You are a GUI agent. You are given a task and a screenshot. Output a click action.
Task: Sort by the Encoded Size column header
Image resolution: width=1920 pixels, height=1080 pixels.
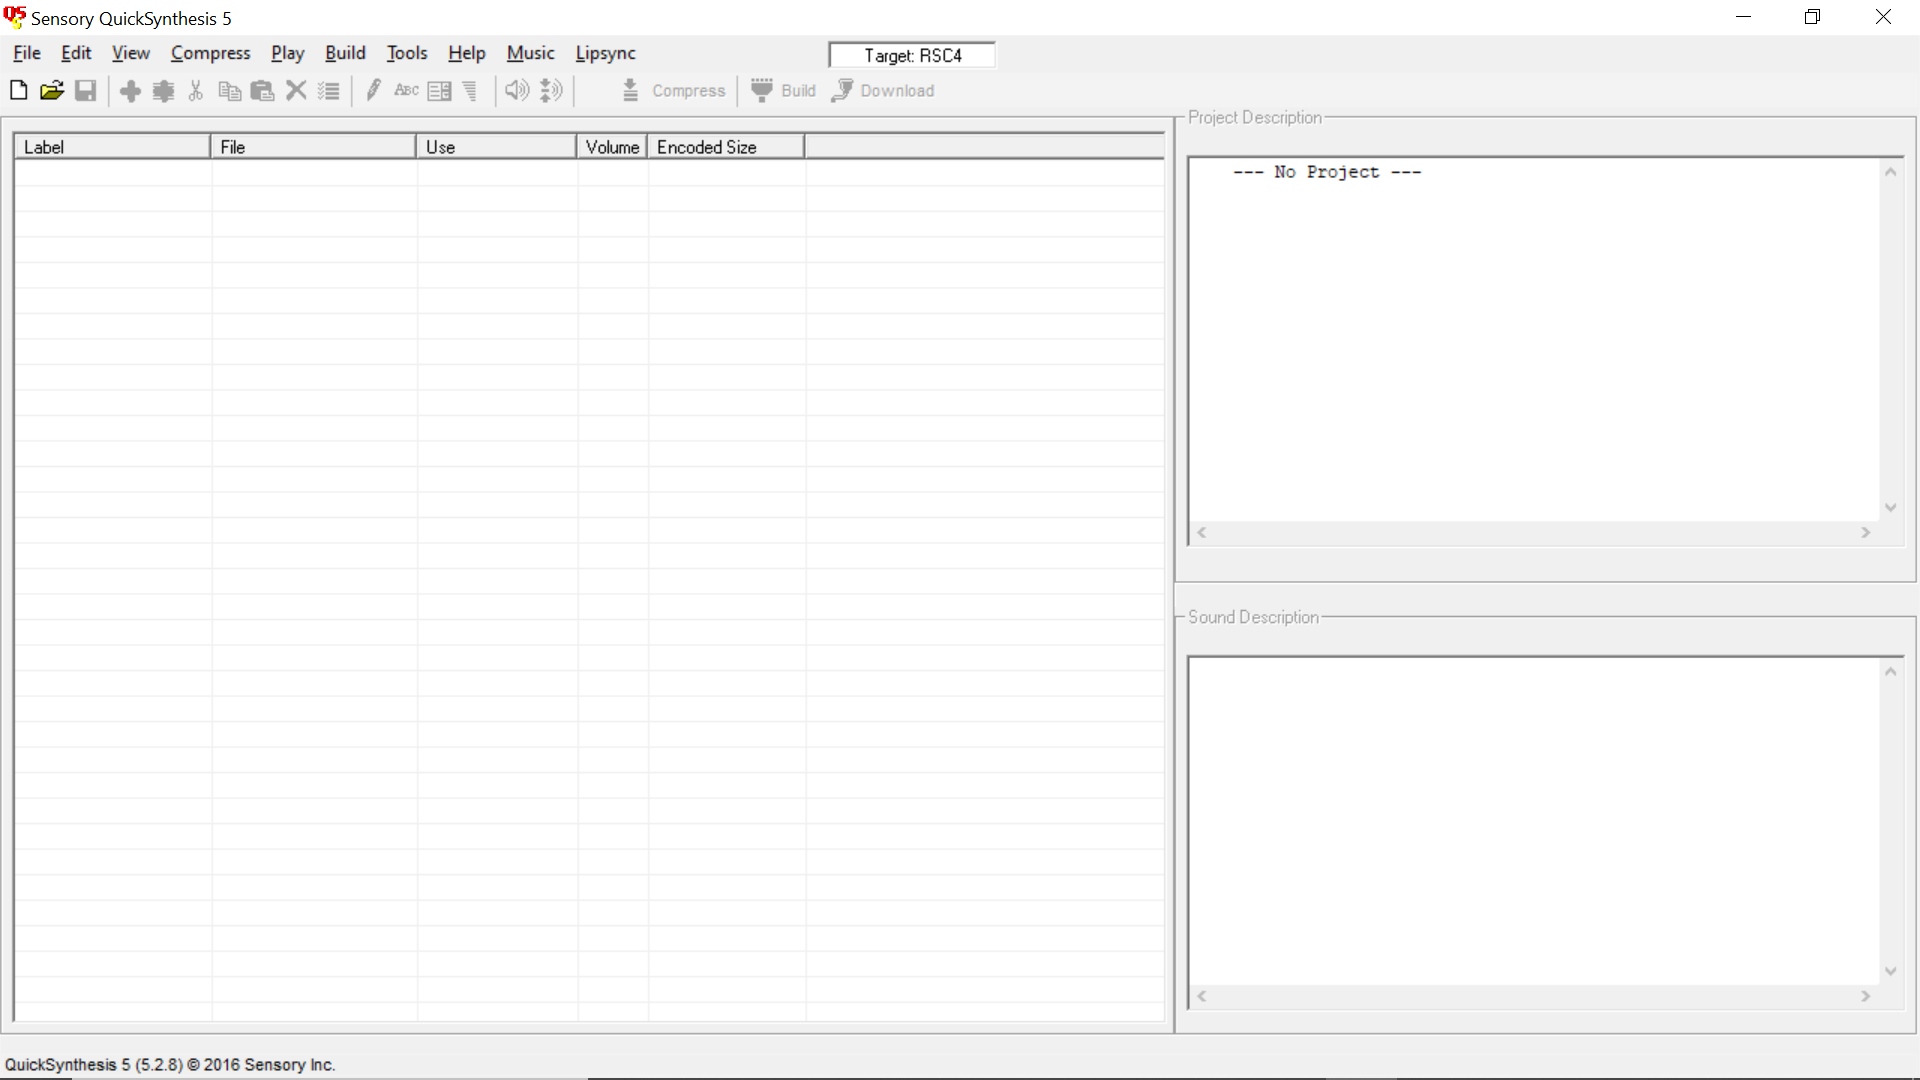pyautogui.click(x=726, y=147)
